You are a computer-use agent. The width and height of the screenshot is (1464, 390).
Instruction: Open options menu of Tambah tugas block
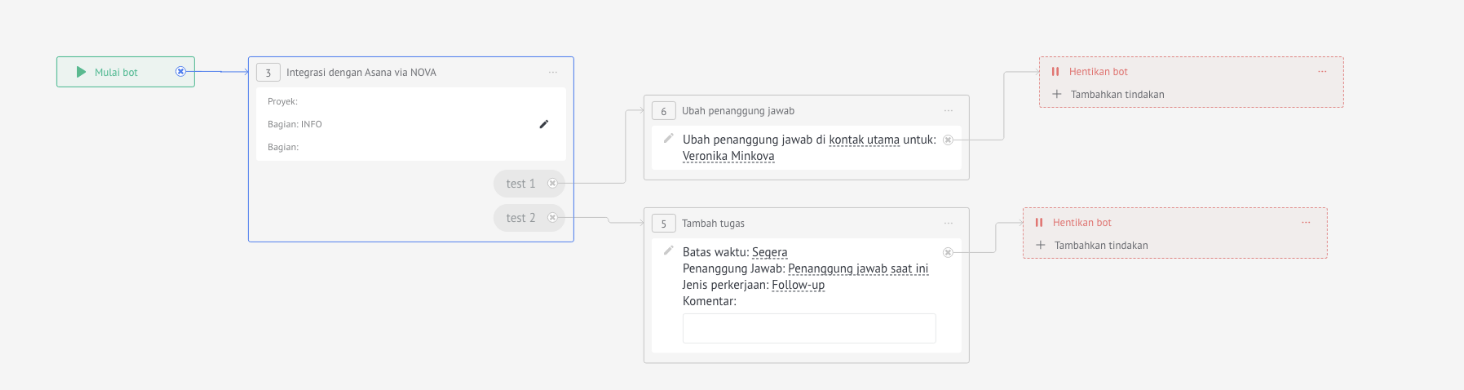[x=948, y=223]
